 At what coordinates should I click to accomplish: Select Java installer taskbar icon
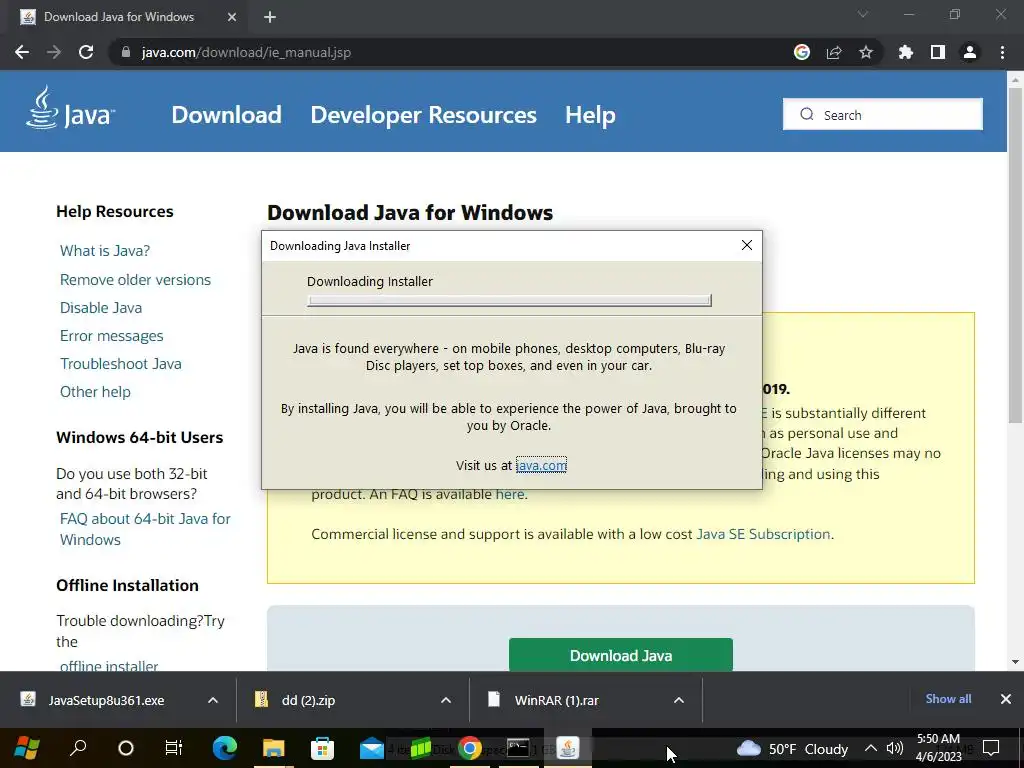pos(568,748)
